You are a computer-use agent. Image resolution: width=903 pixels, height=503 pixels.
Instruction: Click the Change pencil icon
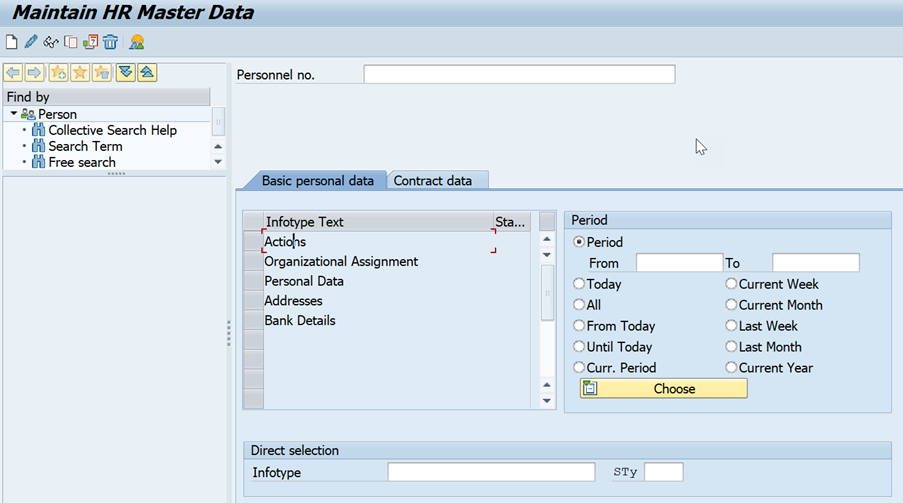[x=31, y=42]
